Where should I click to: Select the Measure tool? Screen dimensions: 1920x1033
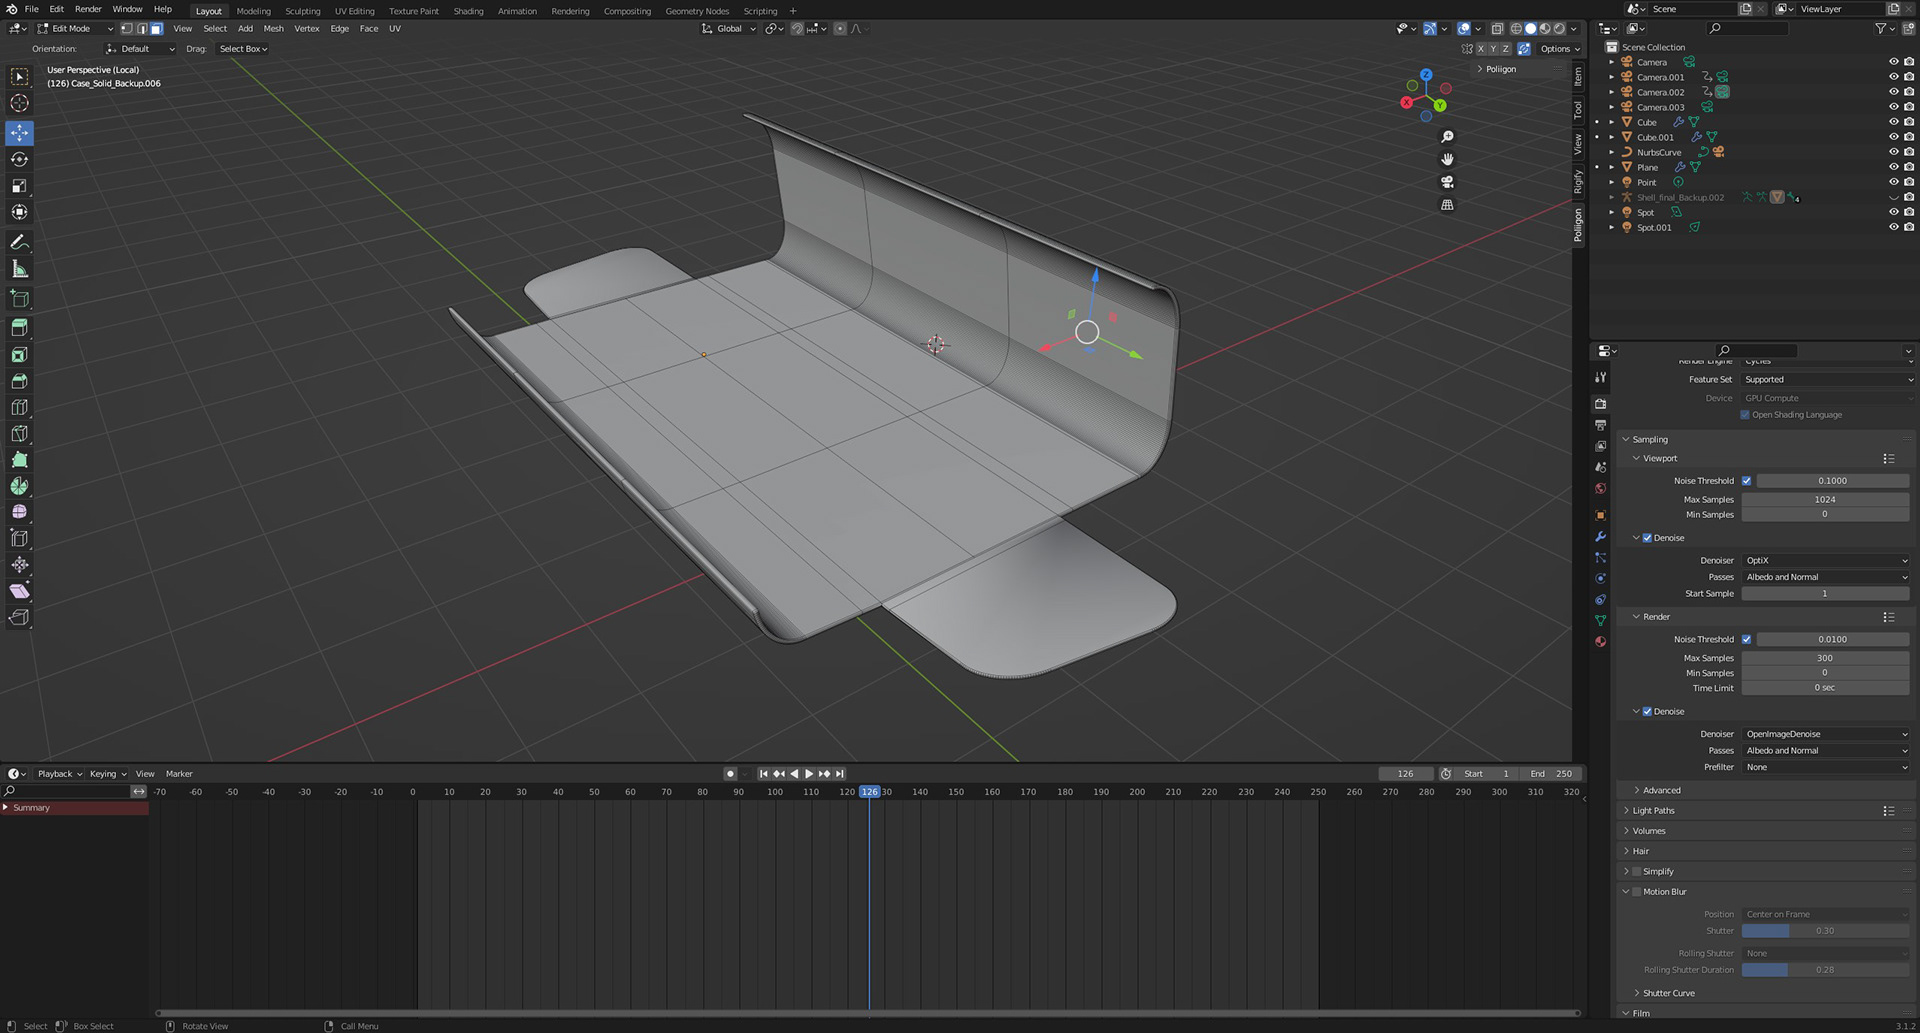point(19,269)
